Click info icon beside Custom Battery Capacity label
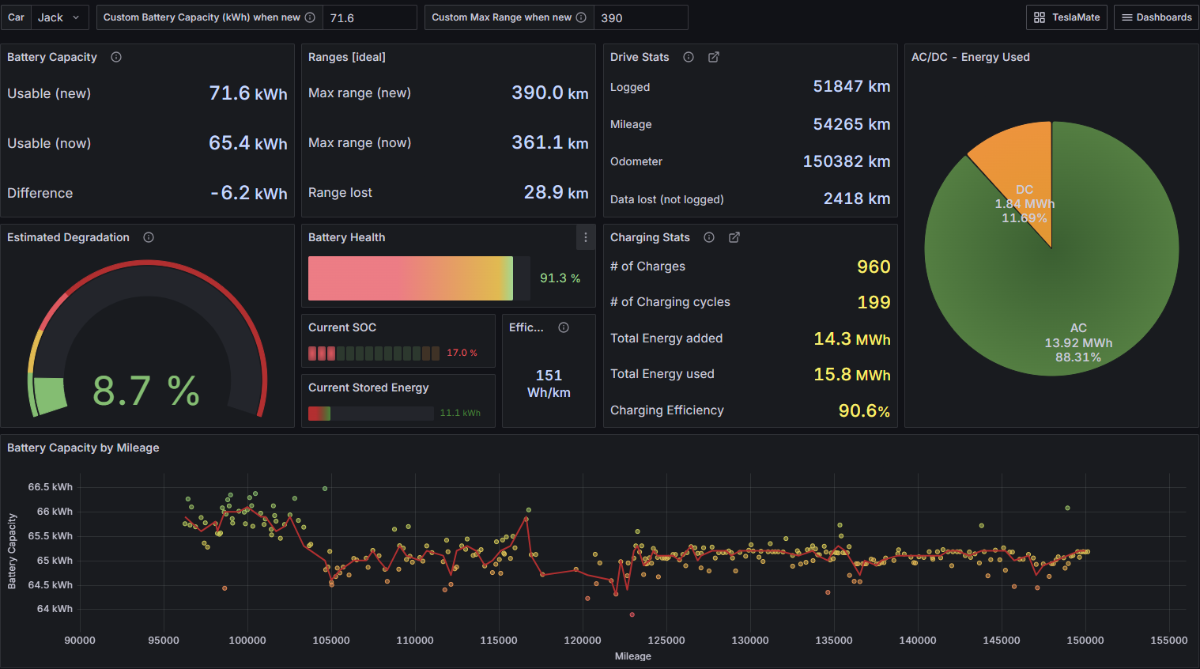 [x=309, y=18]
